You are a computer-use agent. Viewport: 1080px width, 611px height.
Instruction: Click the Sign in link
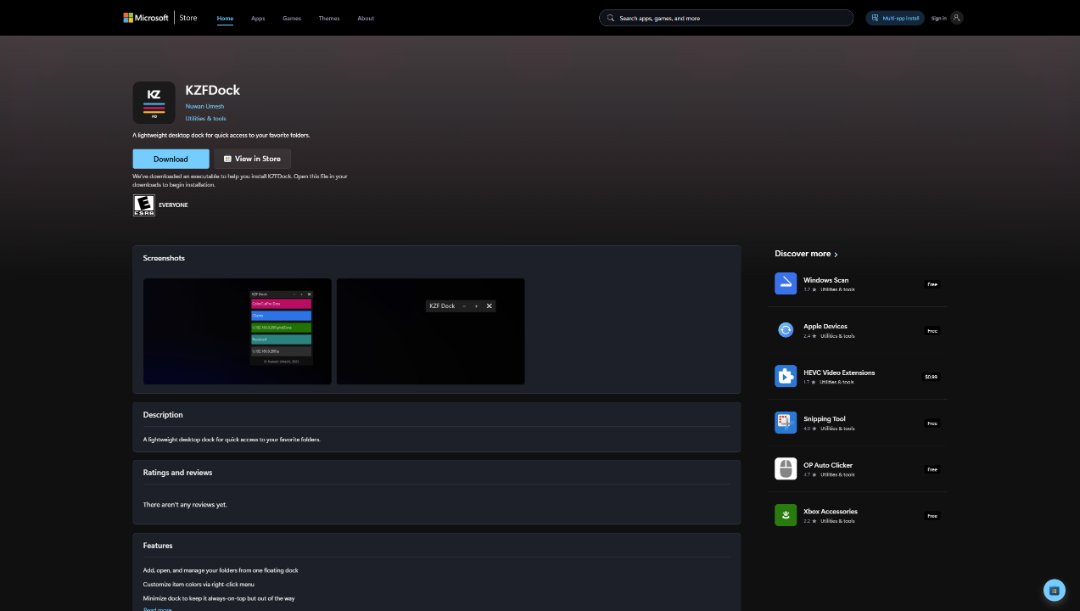point(938,19)
